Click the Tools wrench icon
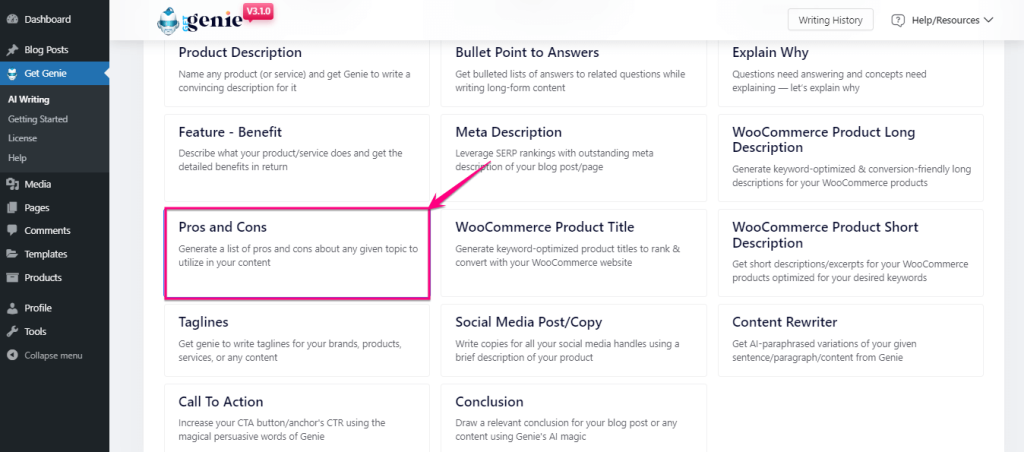Screen dimensions: 1024x452 (x=12, y=331)
